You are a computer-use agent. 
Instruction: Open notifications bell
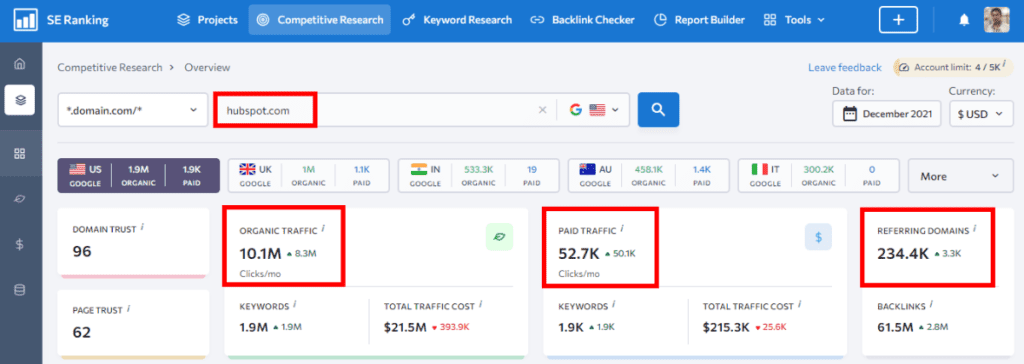coord(964,20)
